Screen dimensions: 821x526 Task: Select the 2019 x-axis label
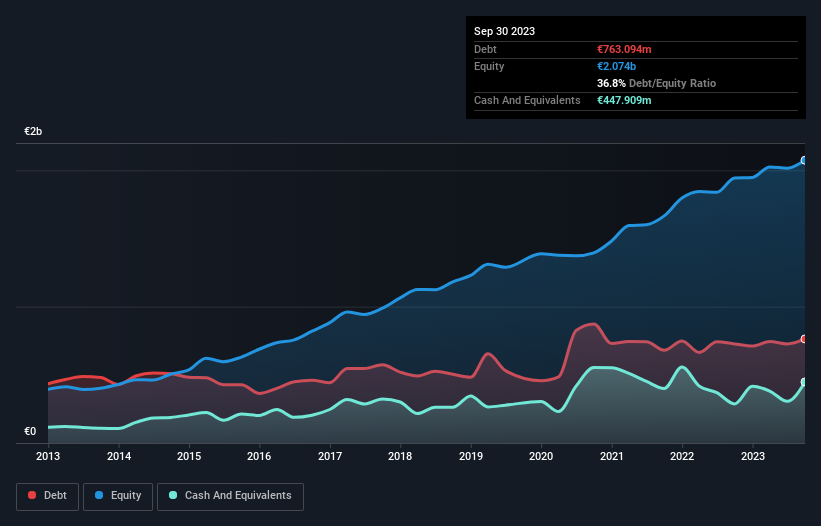471,456
